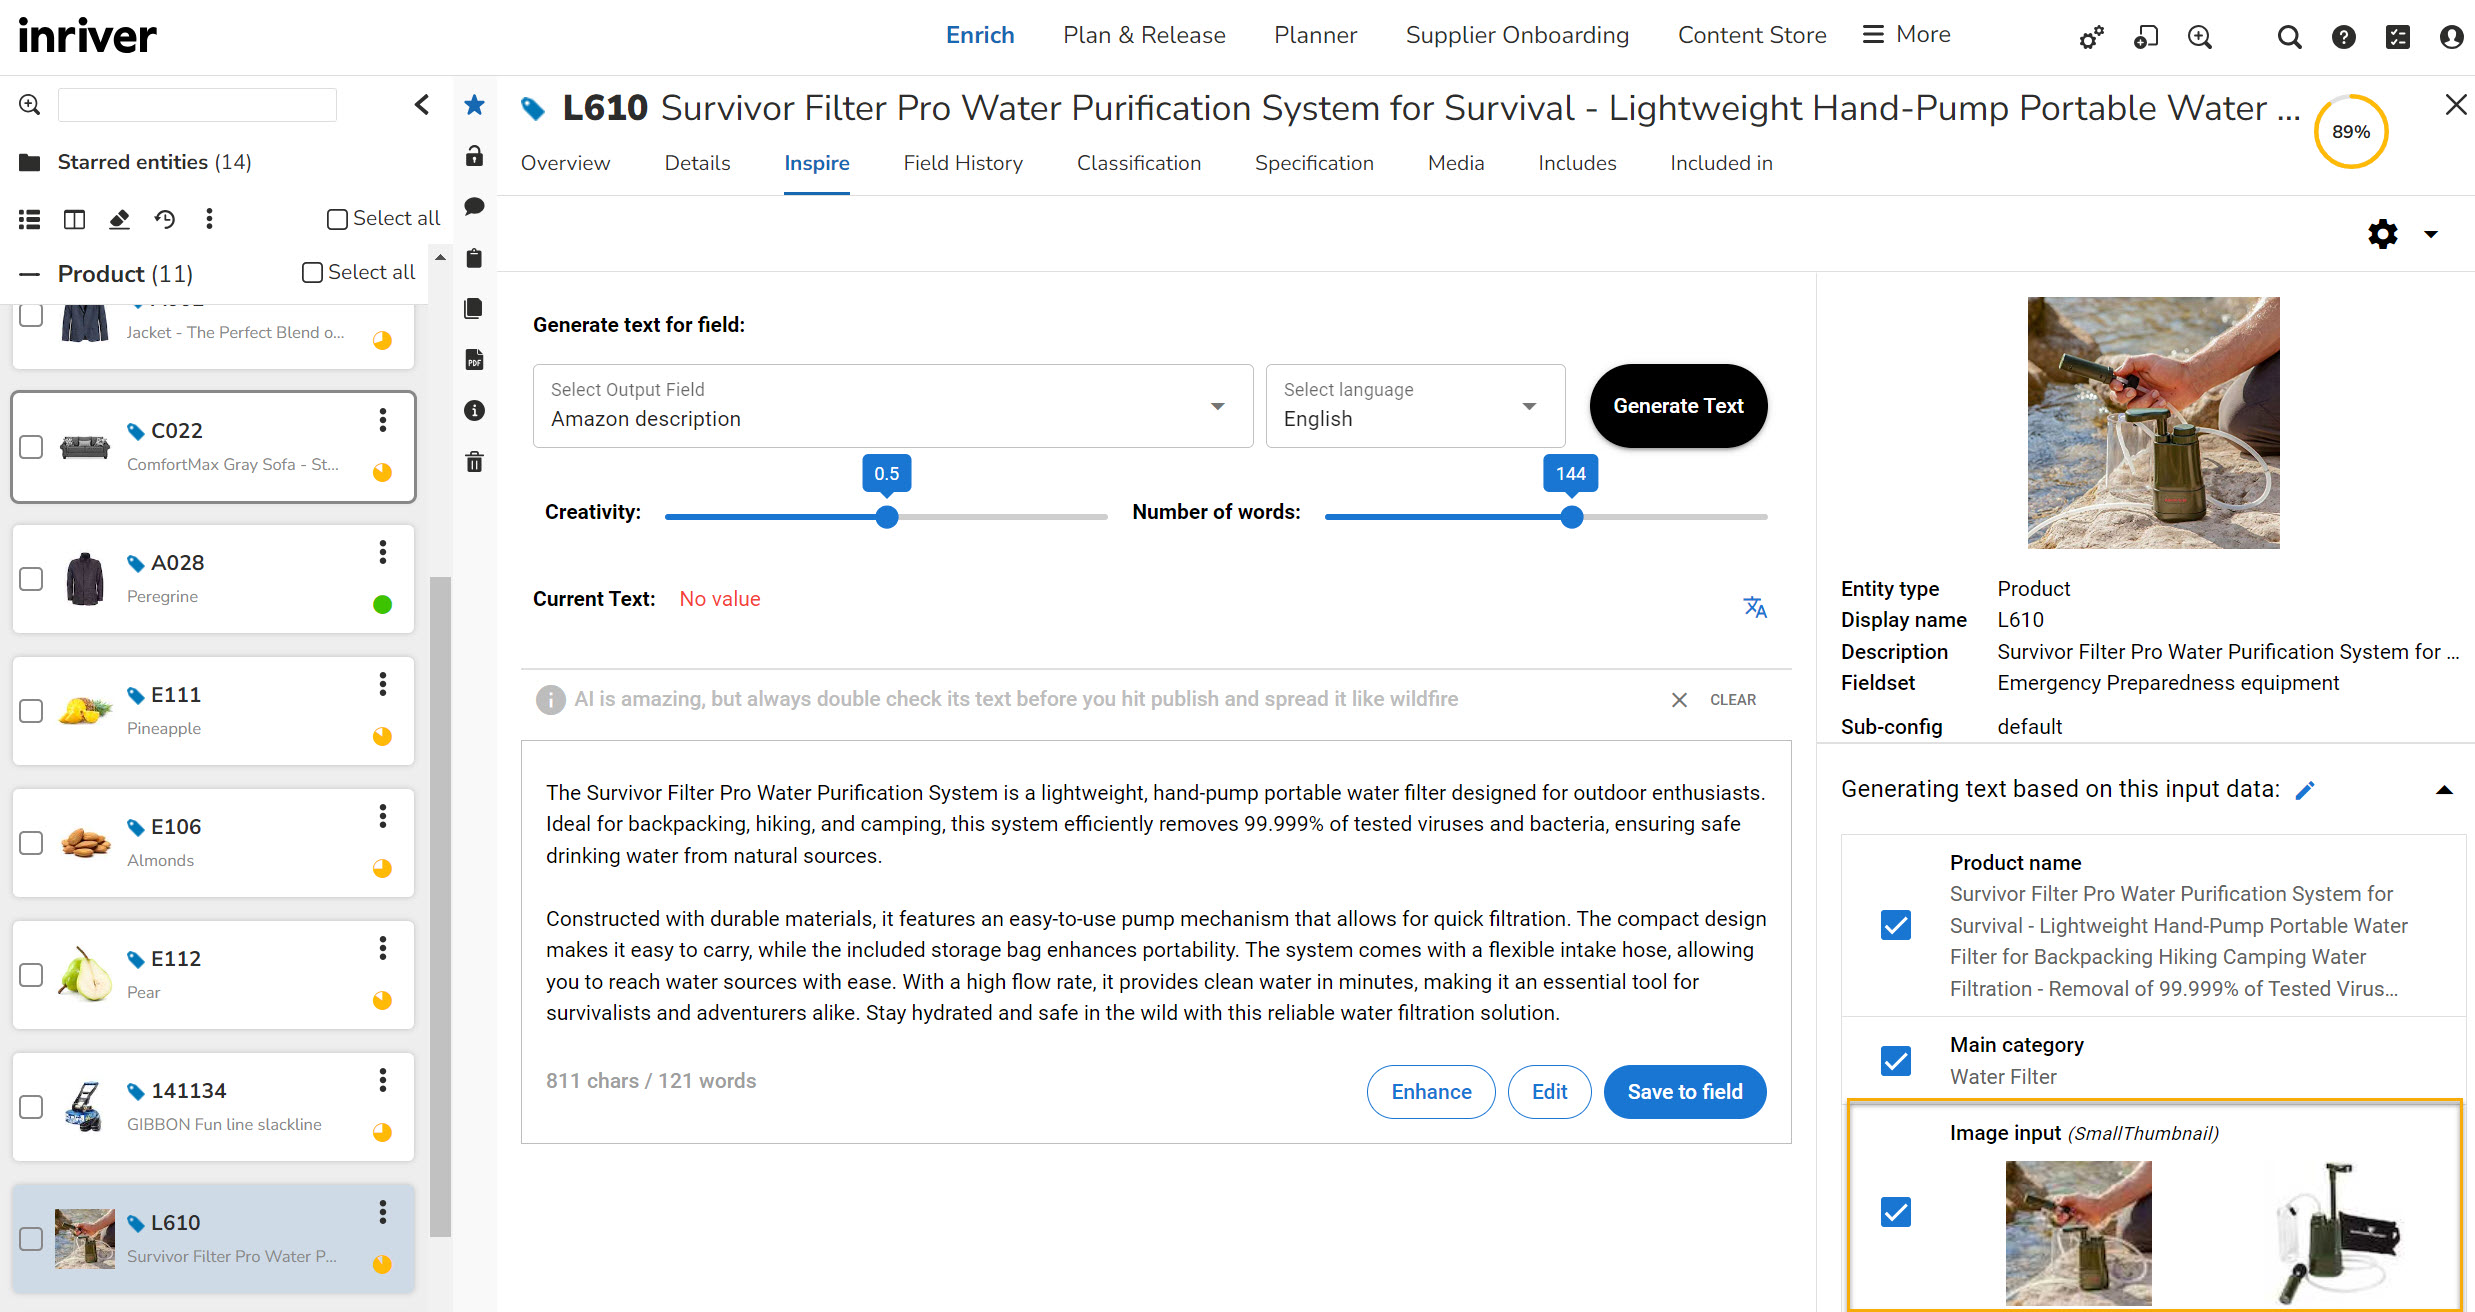Uncheck the Main category input checkbox

(1895, 1061)
